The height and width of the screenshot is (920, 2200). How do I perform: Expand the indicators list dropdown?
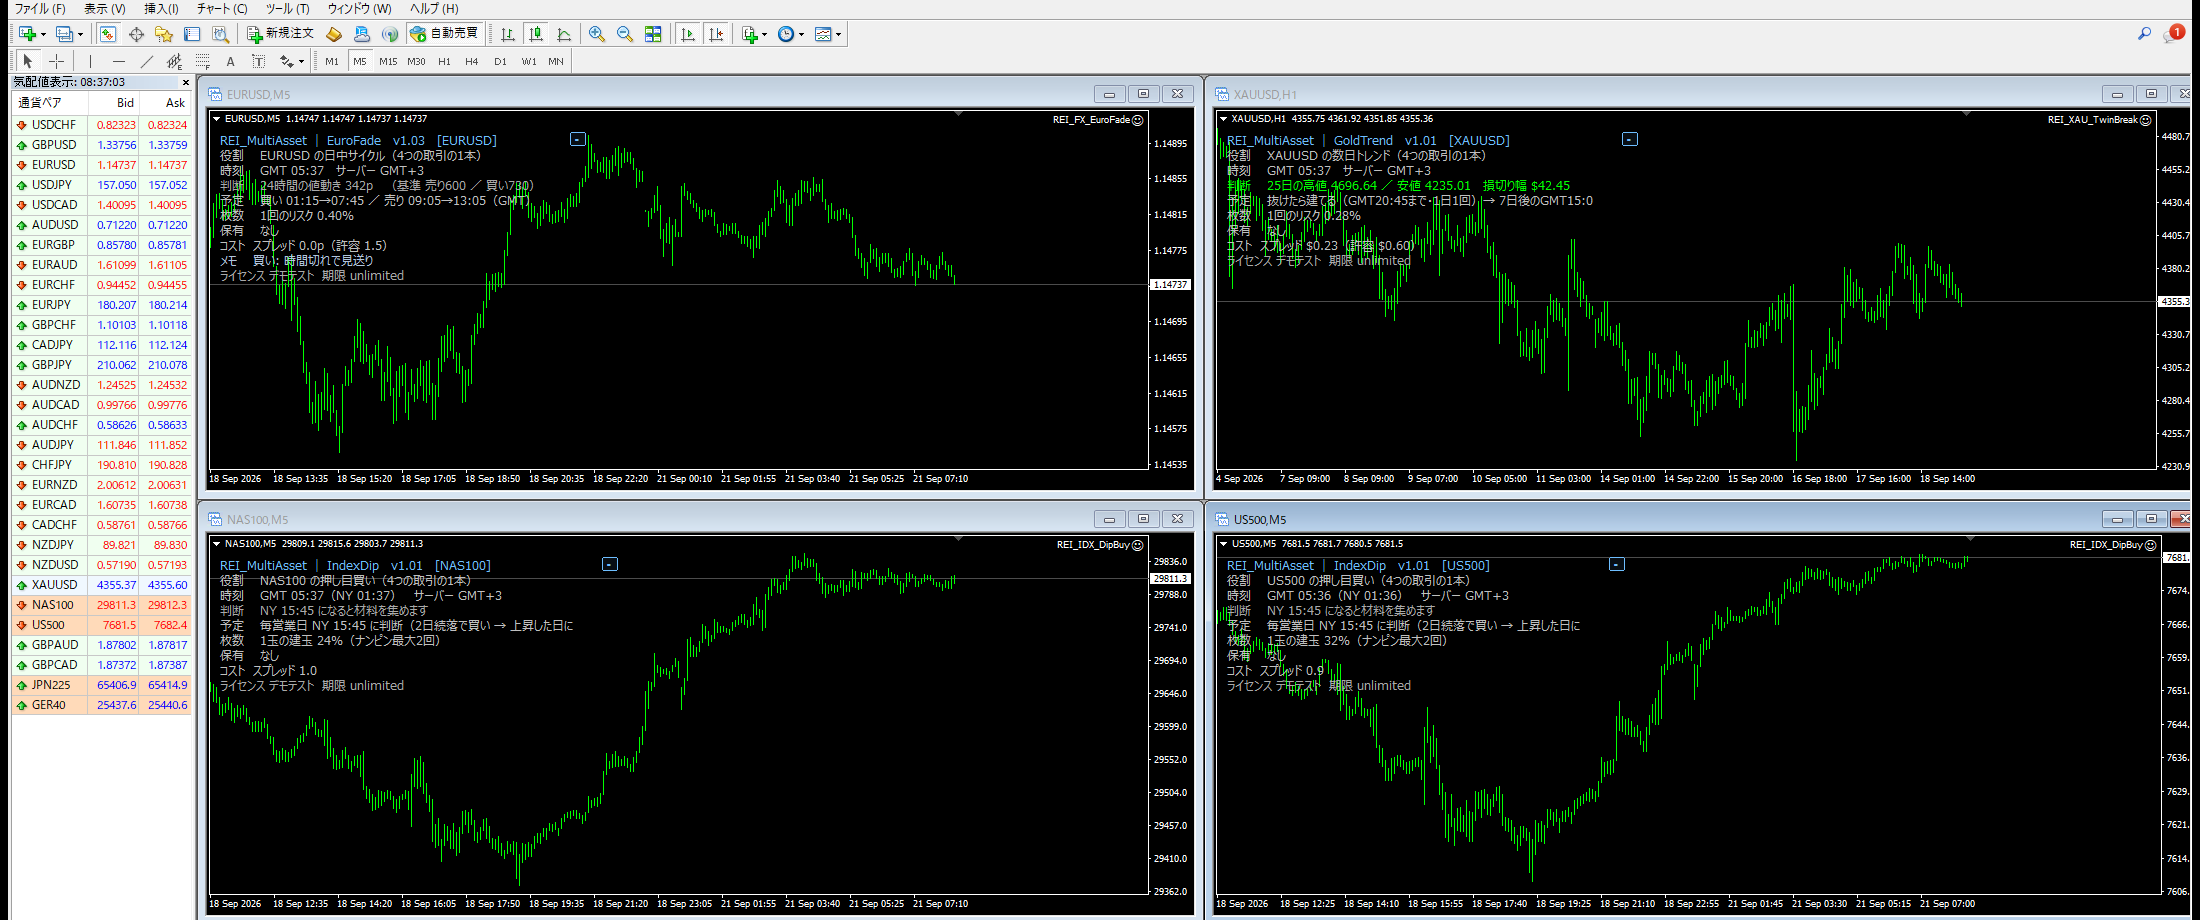(x=764, y=35)
